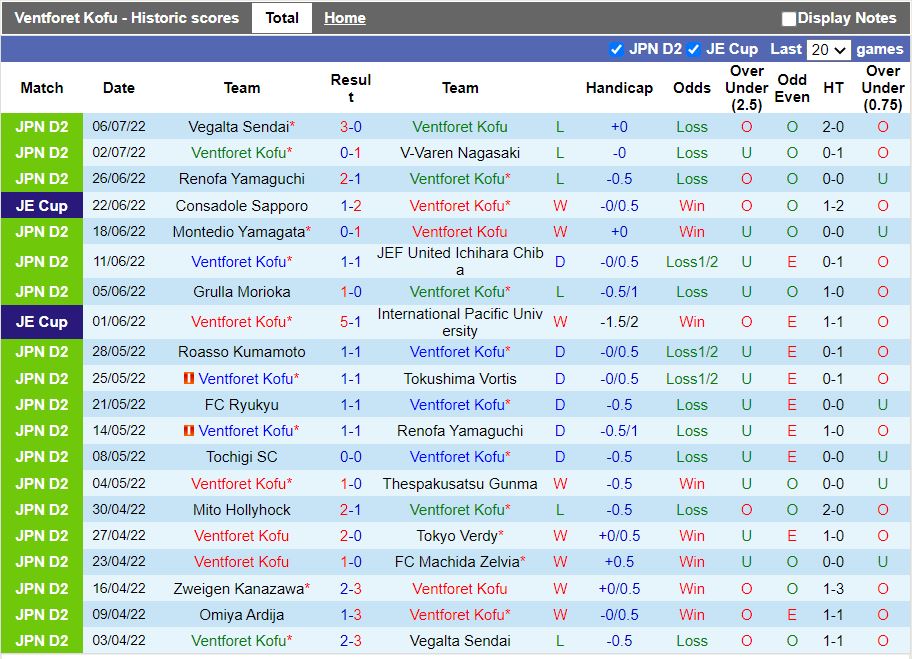Switch to the Home tab

[x=344, y=17]
